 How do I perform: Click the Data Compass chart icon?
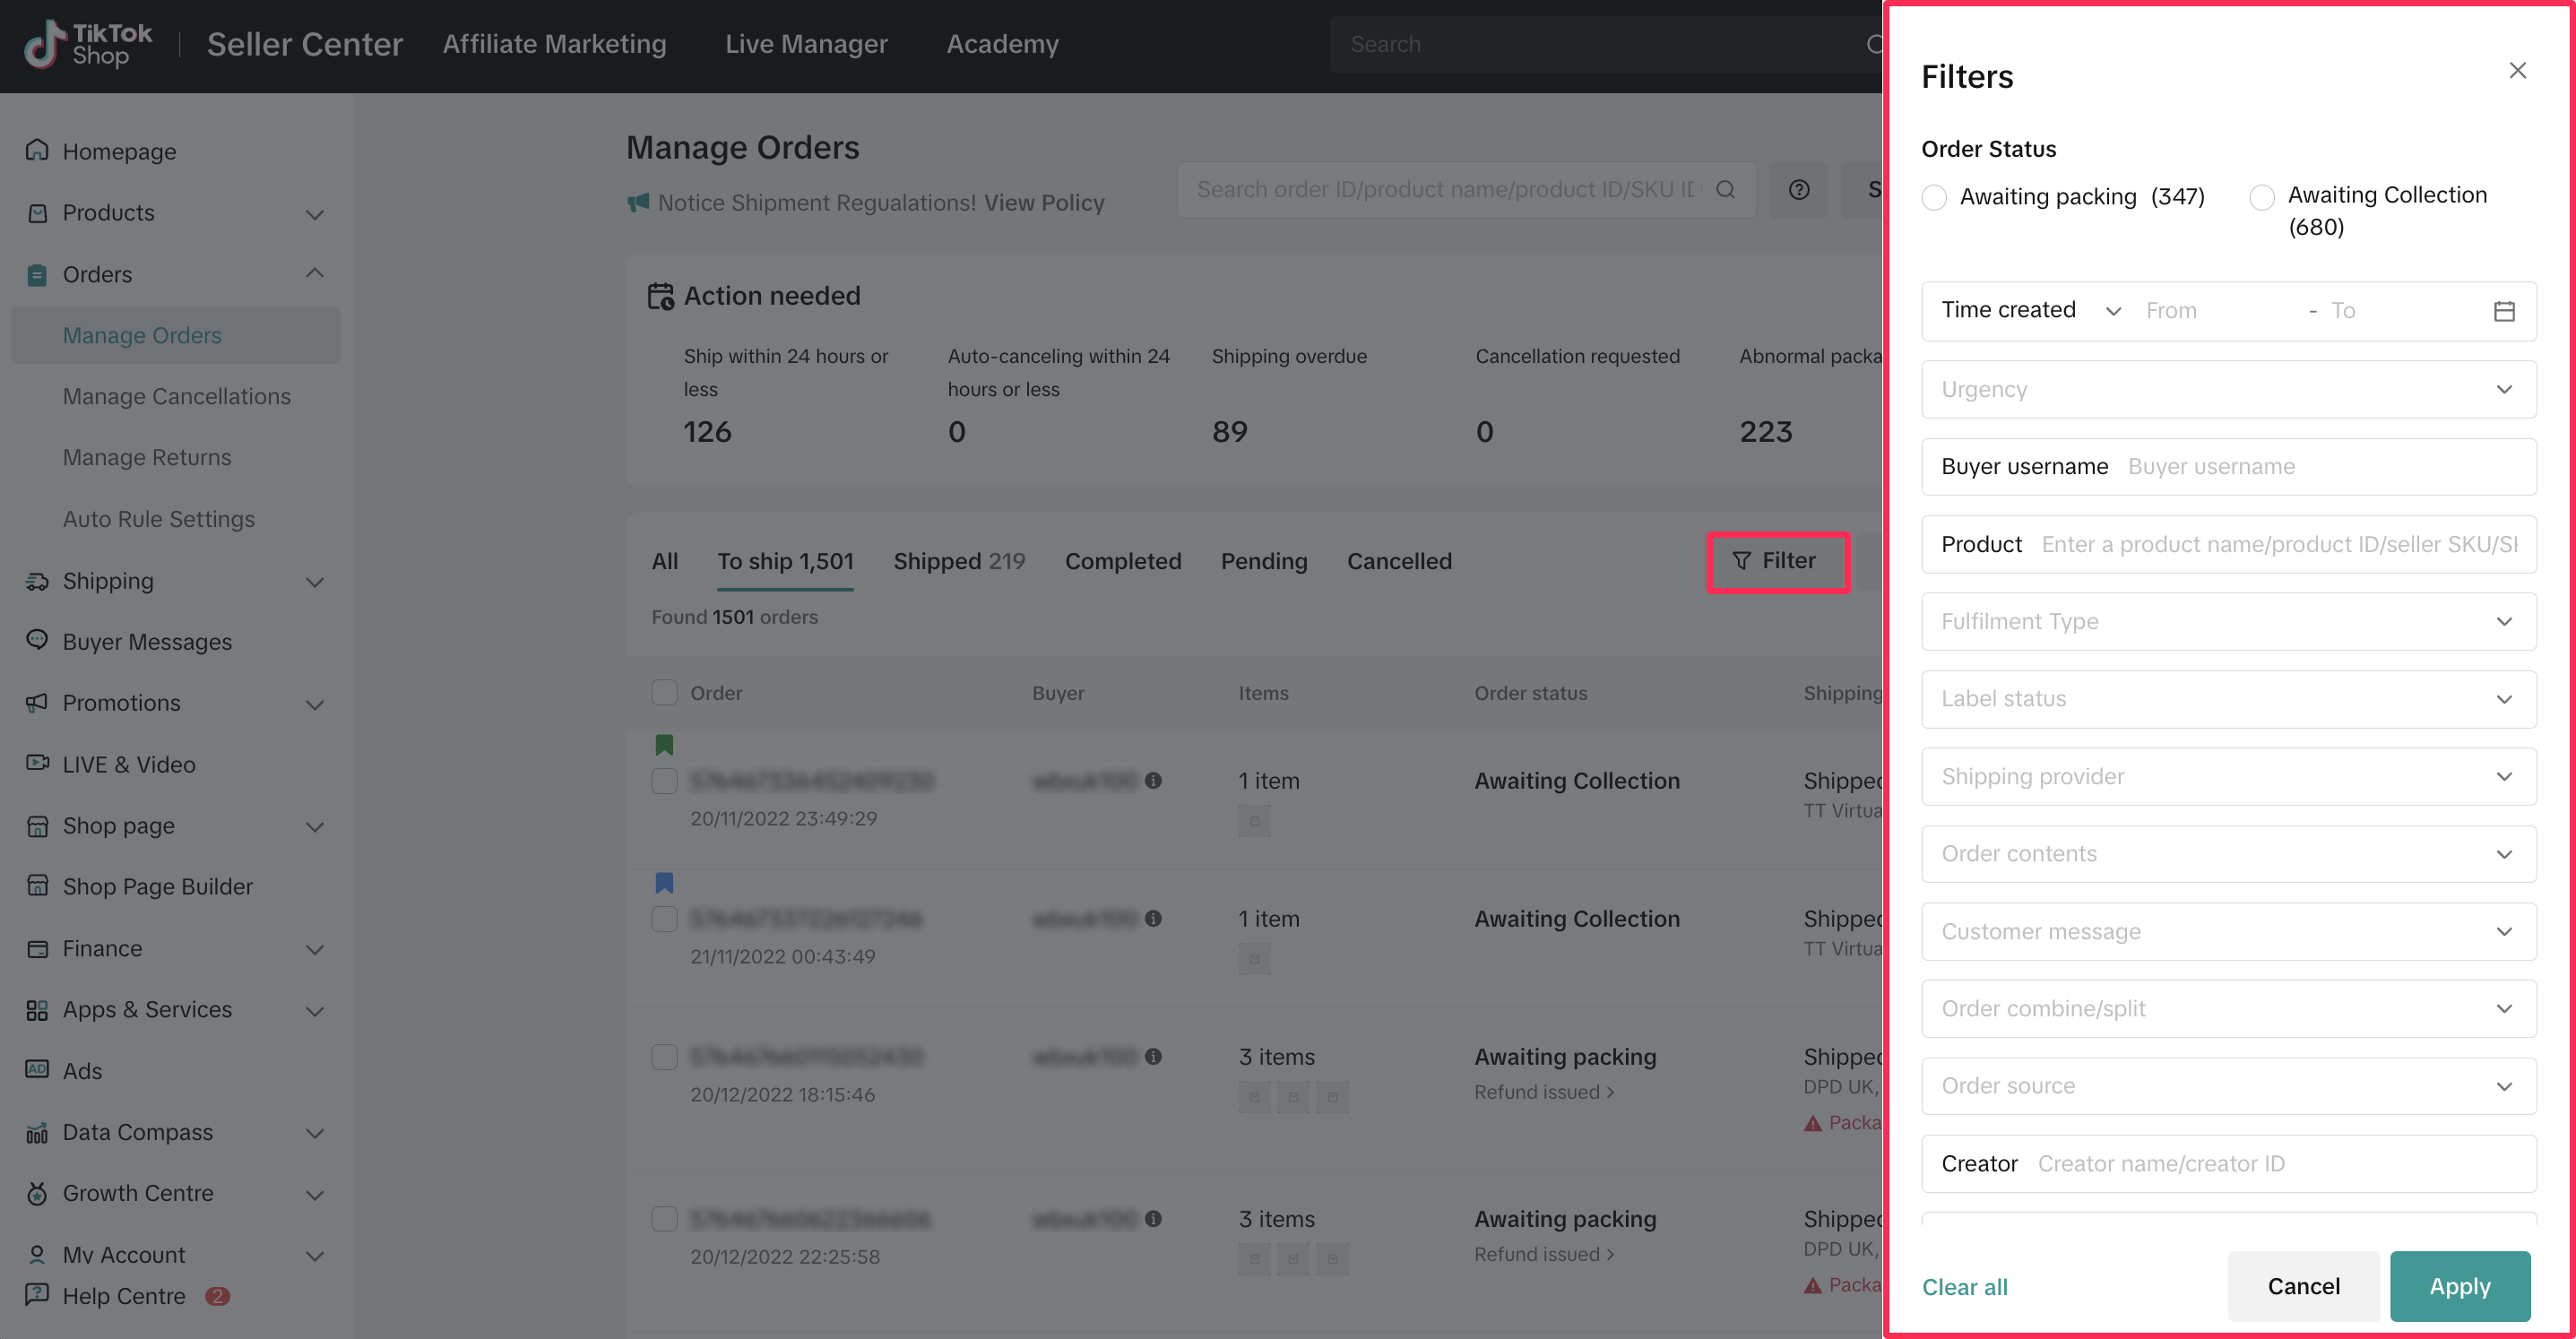(x=37, y=1132)
